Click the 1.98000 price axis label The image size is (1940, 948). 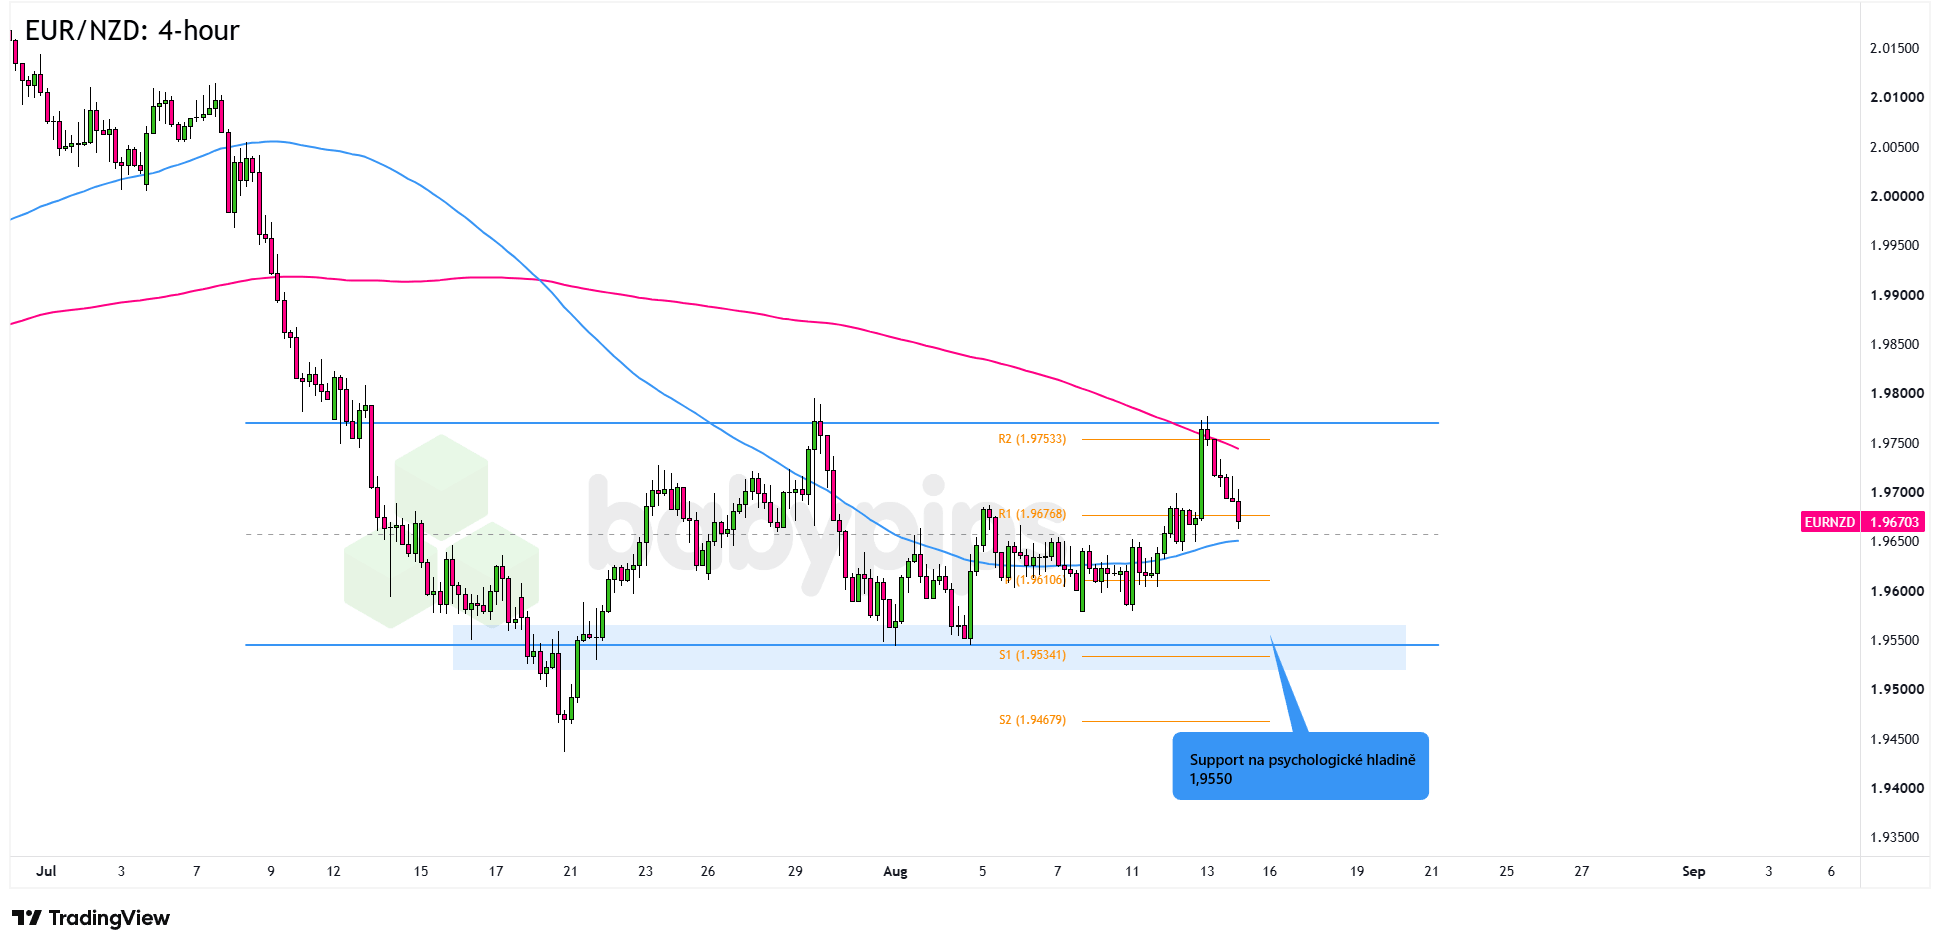pos(1897,393)
